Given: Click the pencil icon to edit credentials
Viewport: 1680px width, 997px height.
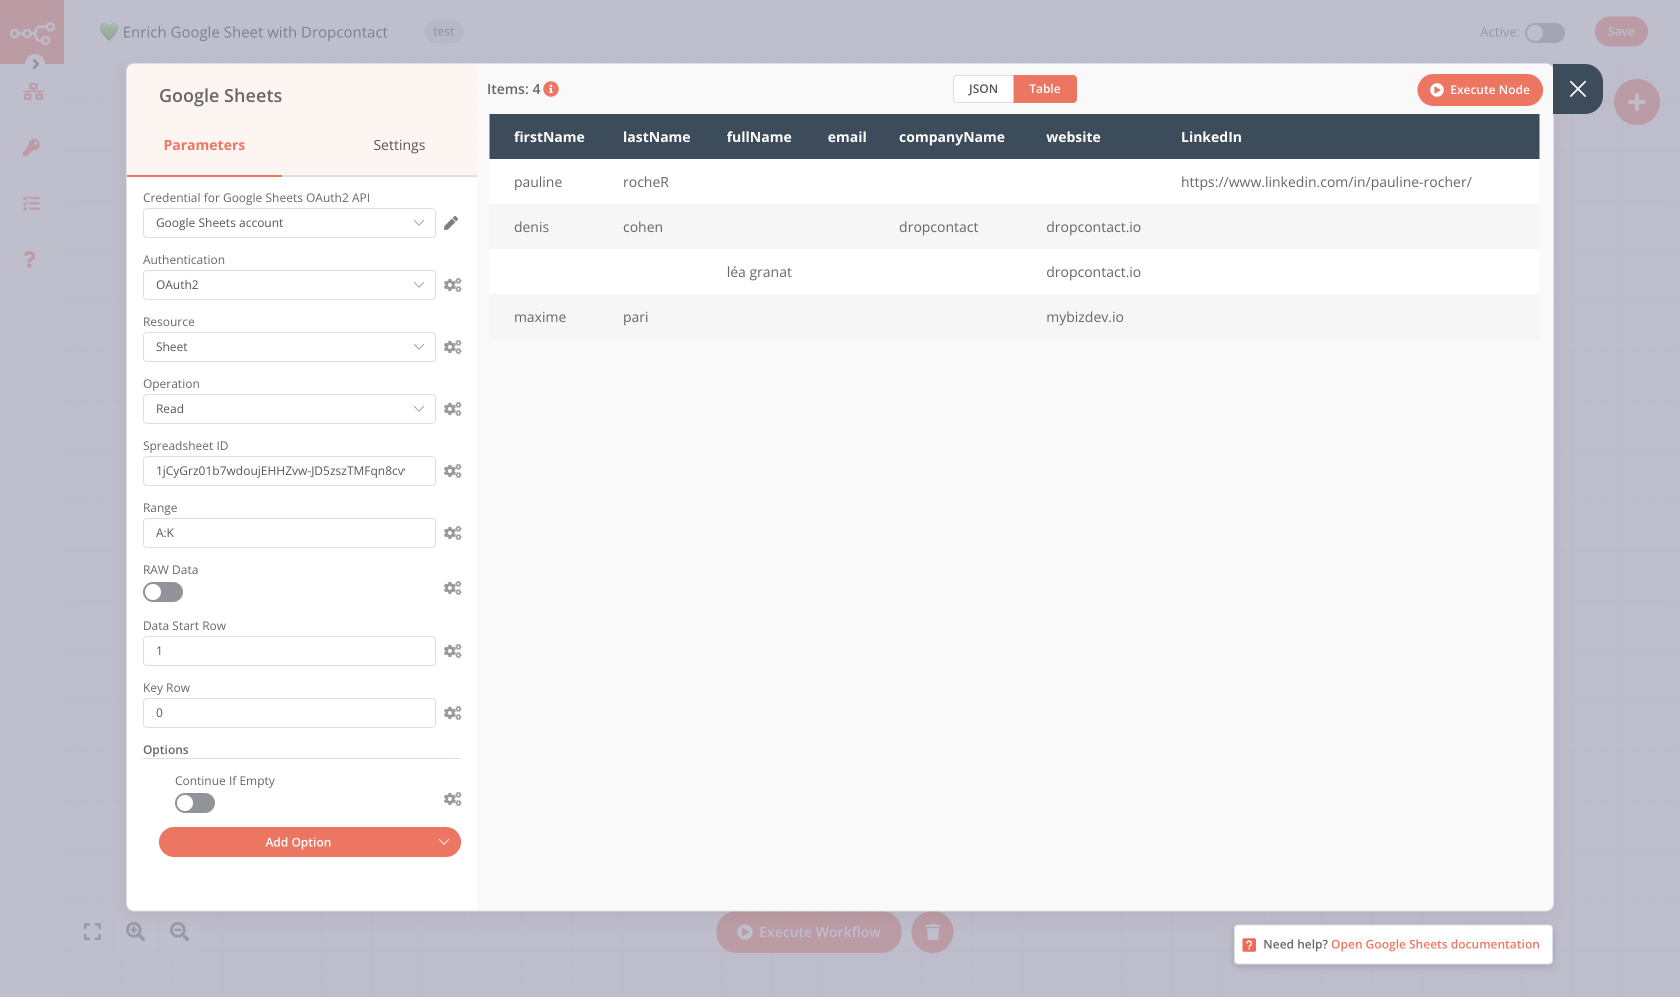Looking at the screenshot, I should click(451, 223).
